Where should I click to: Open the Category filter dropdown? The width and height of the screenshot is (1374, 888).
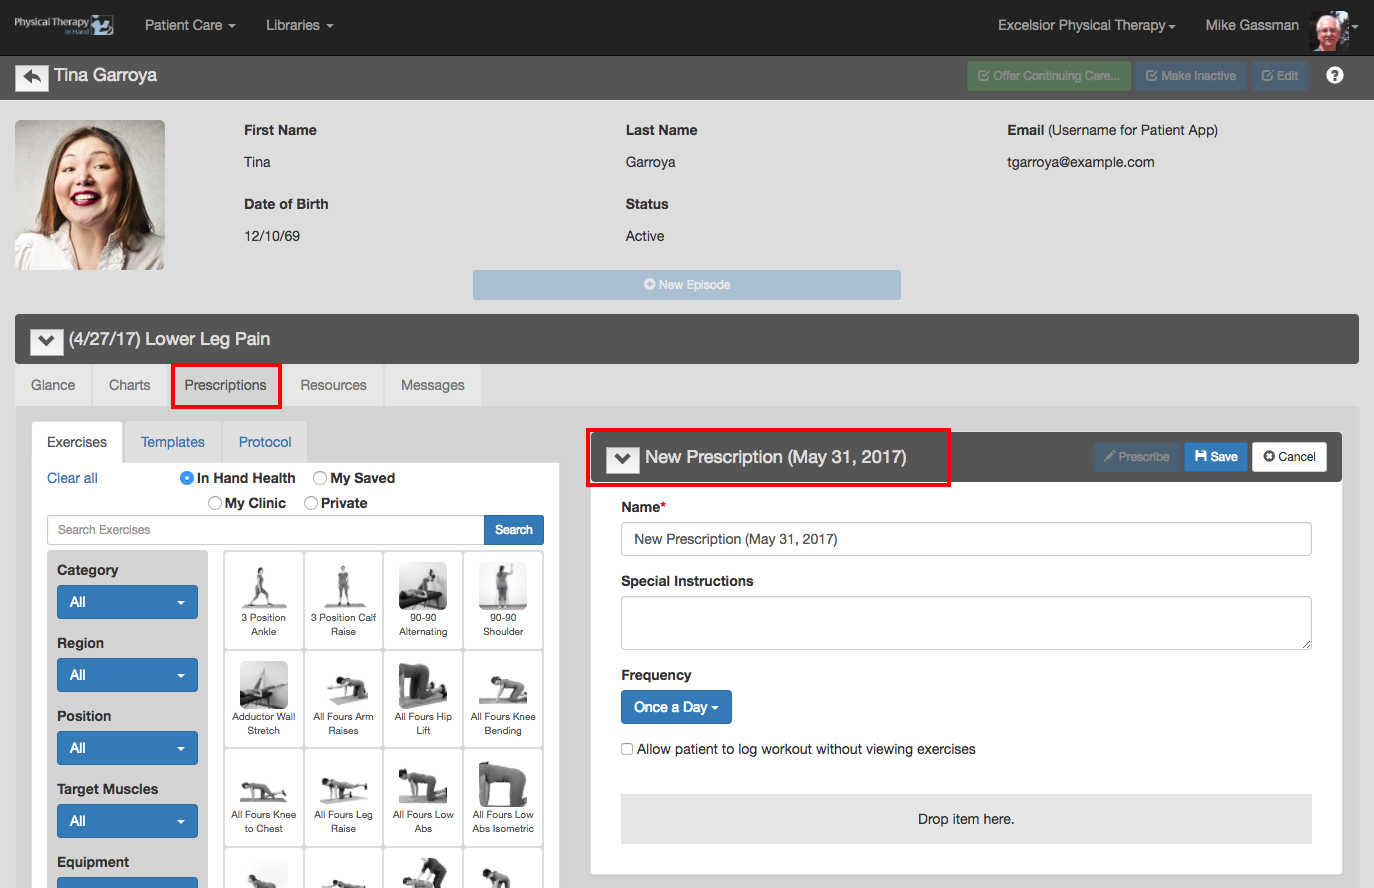pos(127,602)
